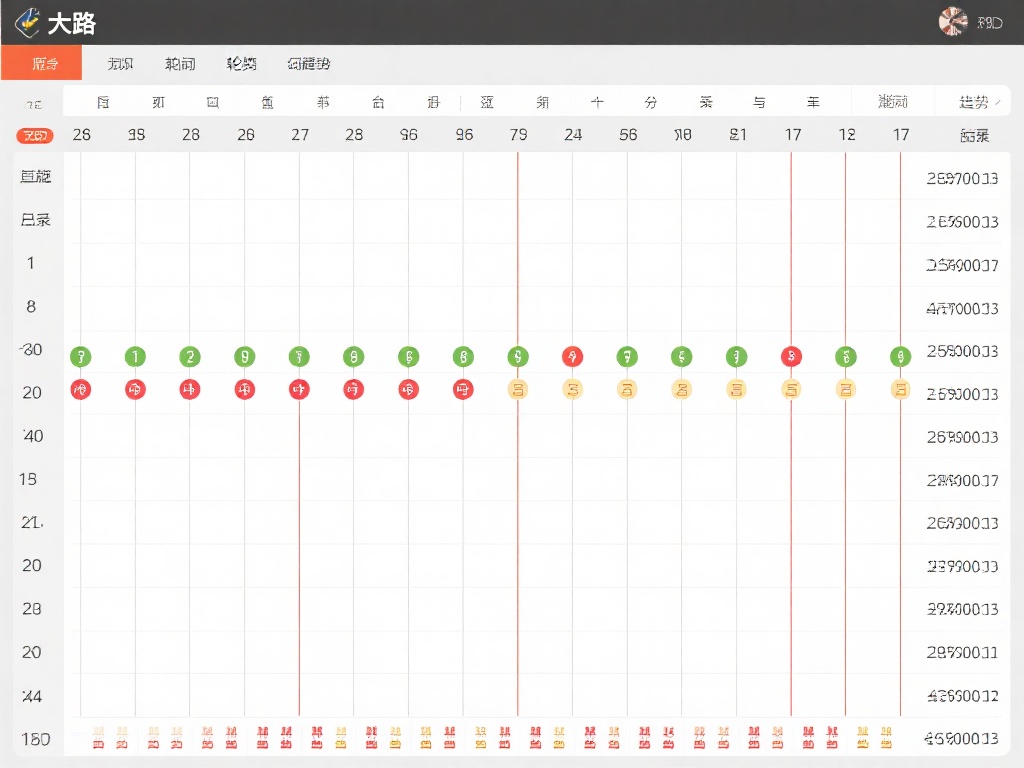
Task: Click the green circle numbered 1
Action: click(135, 356)
